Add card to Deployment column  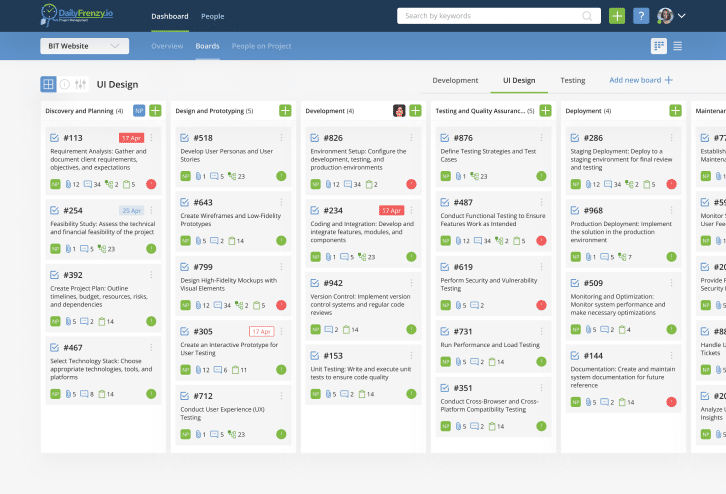pos(676,111)
